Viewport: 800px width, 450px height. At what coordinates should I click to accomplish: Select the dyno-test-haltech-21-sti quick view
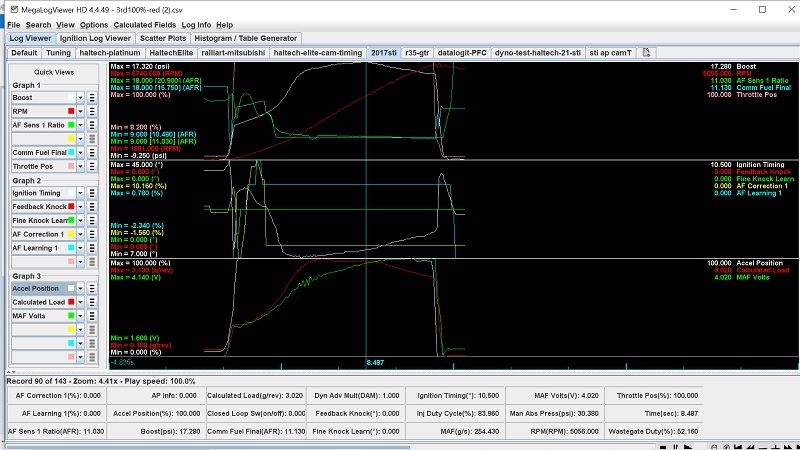point(538,53)
